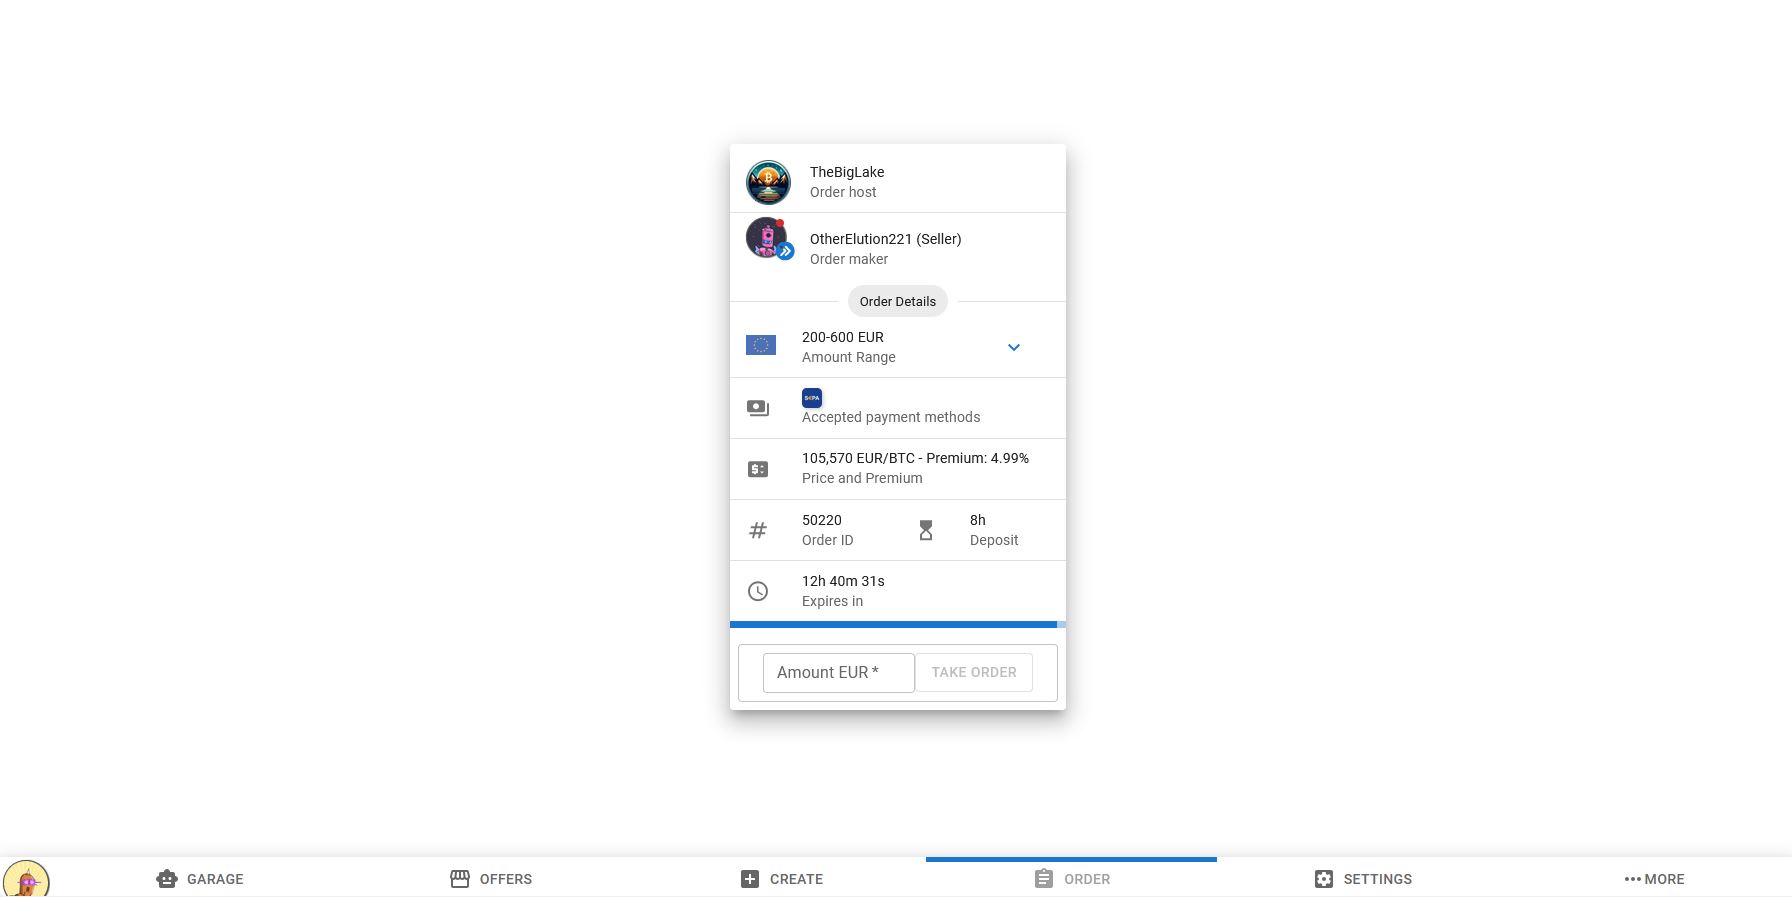Expand the Amount Range chevron
This screenshot has height=897, width=1792.
(1013, 347)
